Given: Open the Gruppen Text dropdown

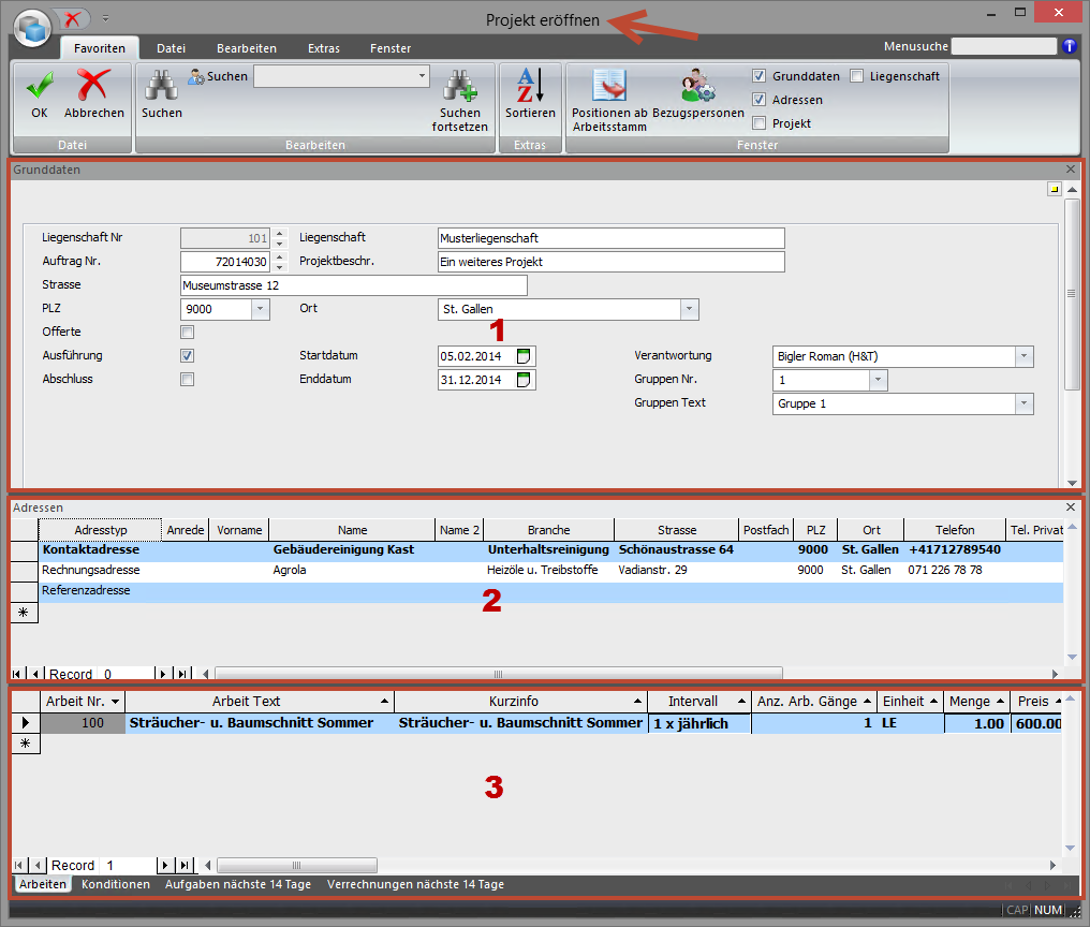Looking at the screenshot, I should (1024, 404).
